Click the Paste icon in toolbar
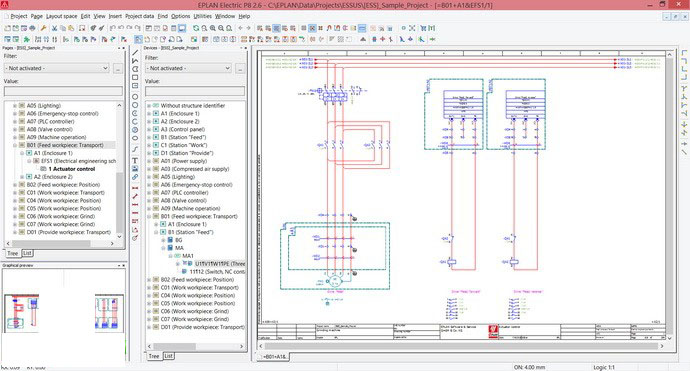The image size is (690, 371). (71, 28)
